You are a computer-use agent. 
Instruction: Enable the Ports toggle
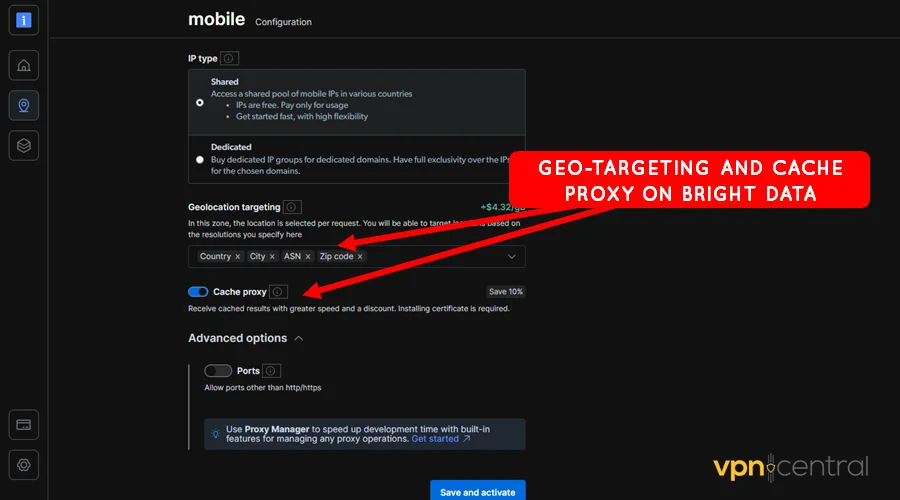218,371
